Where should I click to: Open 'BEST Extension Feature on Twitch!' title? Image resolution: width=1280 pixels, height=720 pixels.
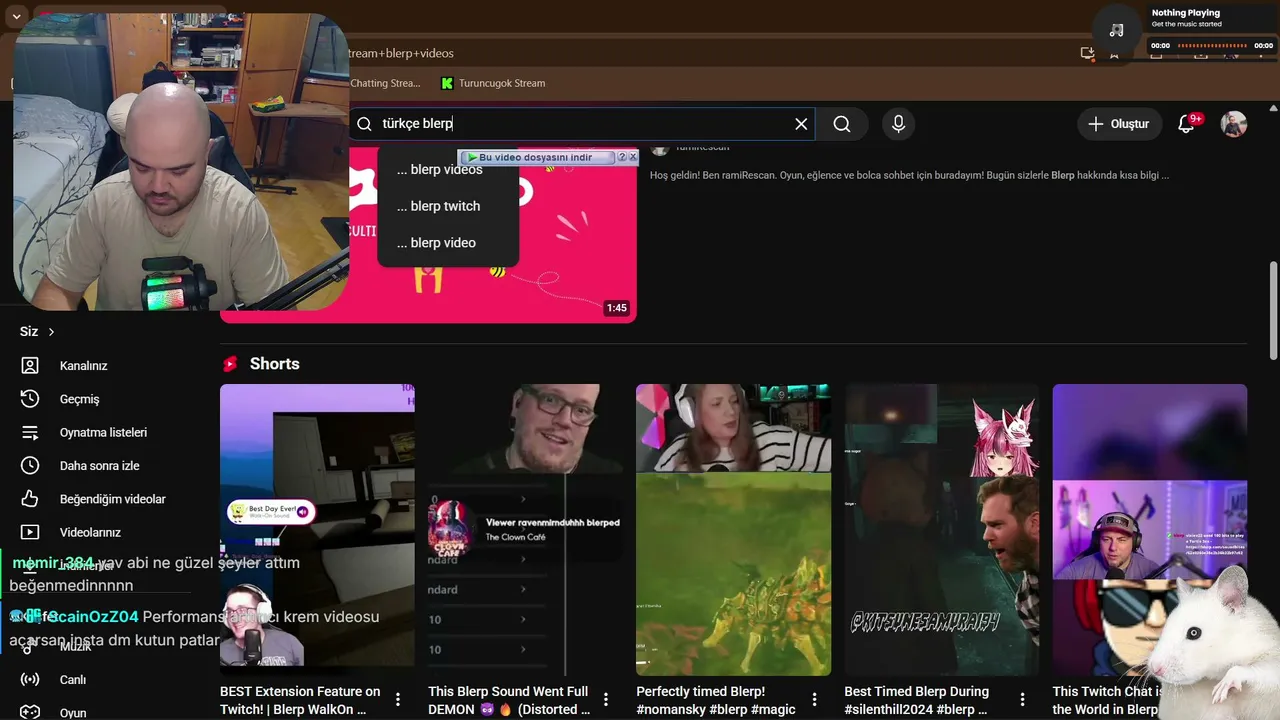tap(300, 700)
